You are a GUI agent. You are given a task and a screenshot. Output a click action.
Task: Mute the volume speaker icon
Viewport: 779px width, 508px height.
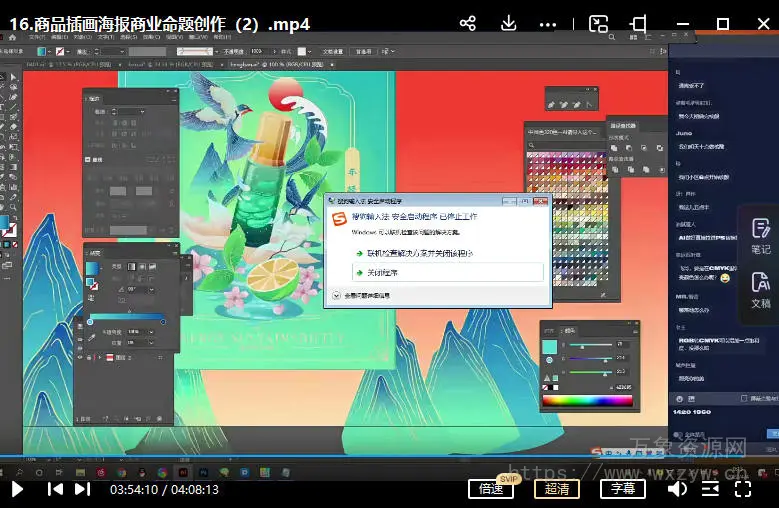pos(677,489)
